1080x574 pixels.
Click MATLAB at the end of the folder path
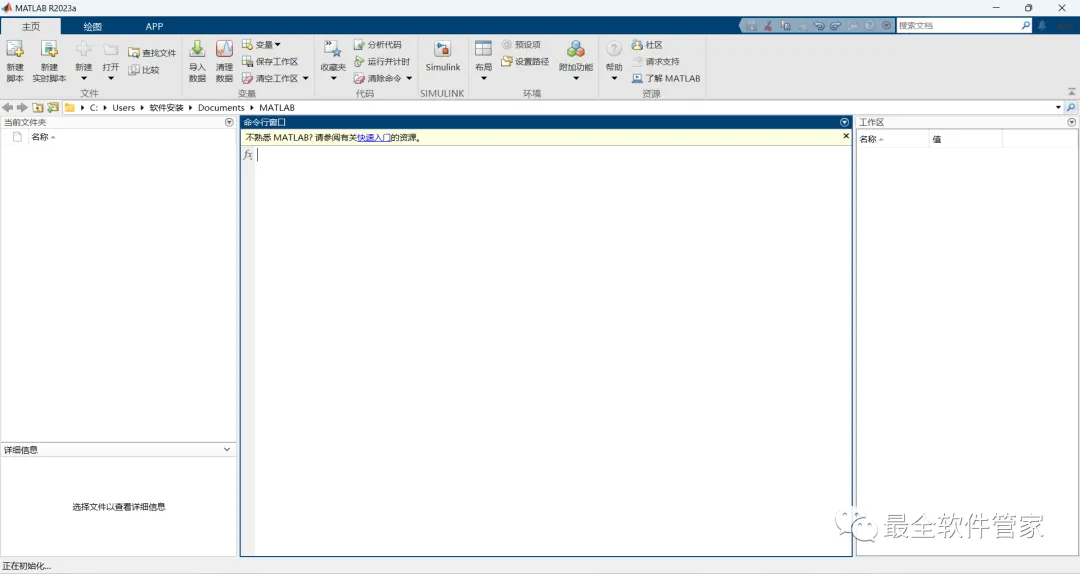click(277, 107)
